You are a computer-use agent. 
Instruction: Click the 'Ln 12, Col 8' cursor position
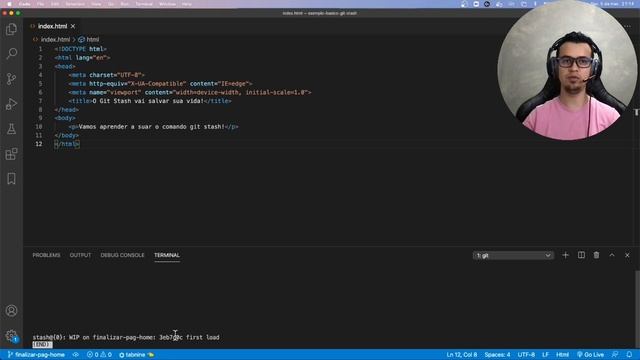[462, 354]
